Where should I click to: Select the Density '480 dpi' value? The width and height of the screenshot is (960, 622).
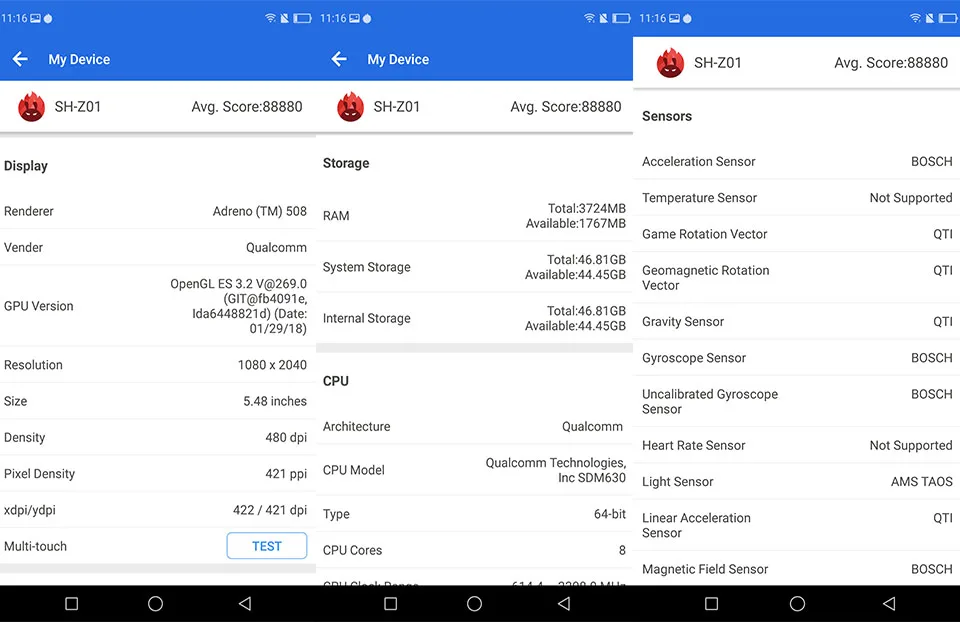coord(286,438)
